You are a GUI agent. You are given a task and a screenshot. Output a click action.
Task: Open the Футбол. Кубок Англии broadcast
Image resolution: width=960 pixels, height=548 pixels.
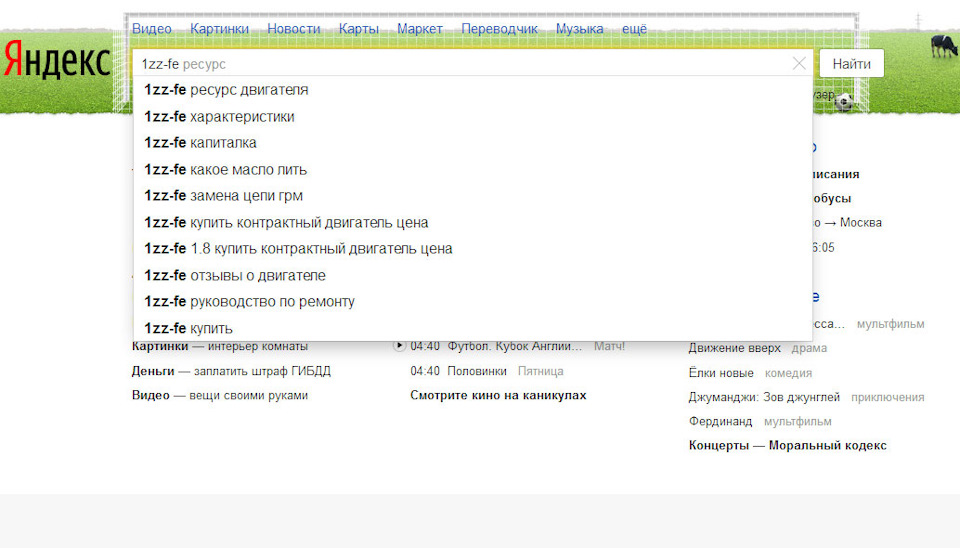[x=514, y=347]
